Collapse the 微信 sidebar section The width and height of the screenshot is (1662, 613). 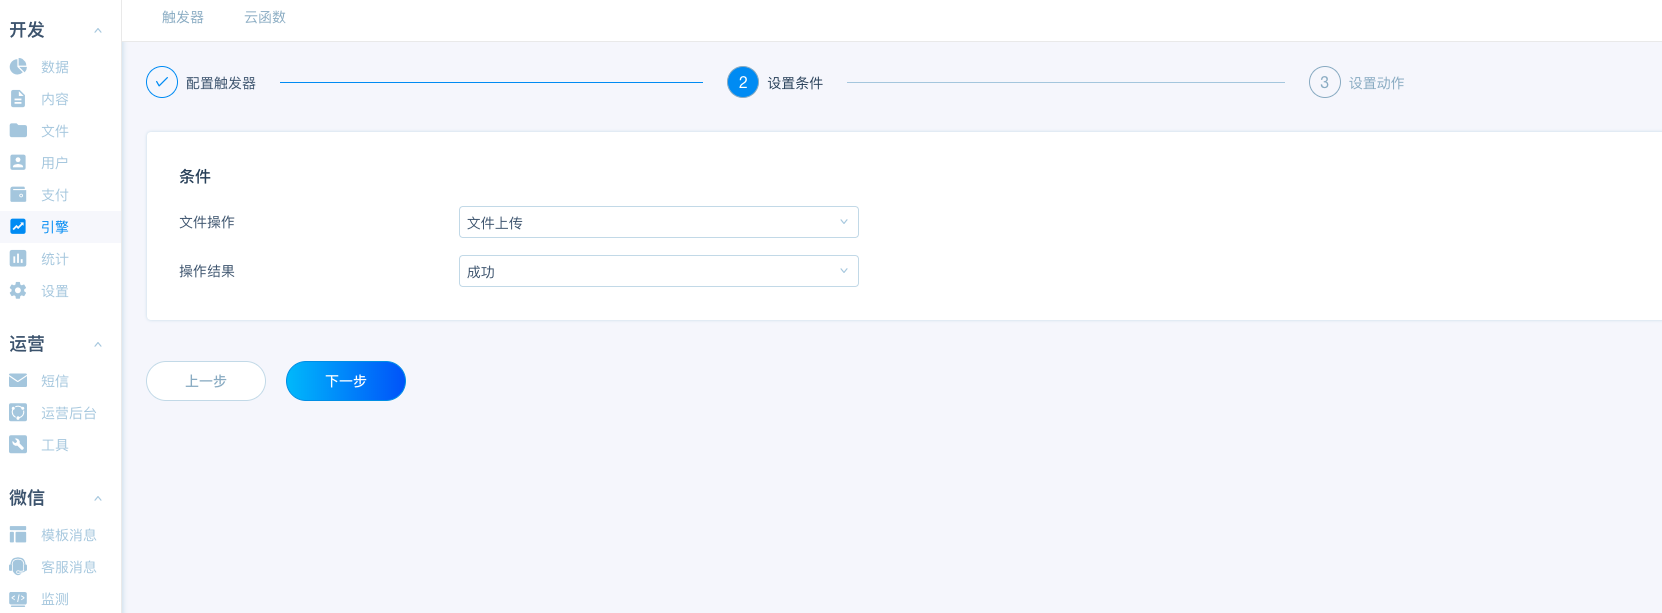point(98,499)
